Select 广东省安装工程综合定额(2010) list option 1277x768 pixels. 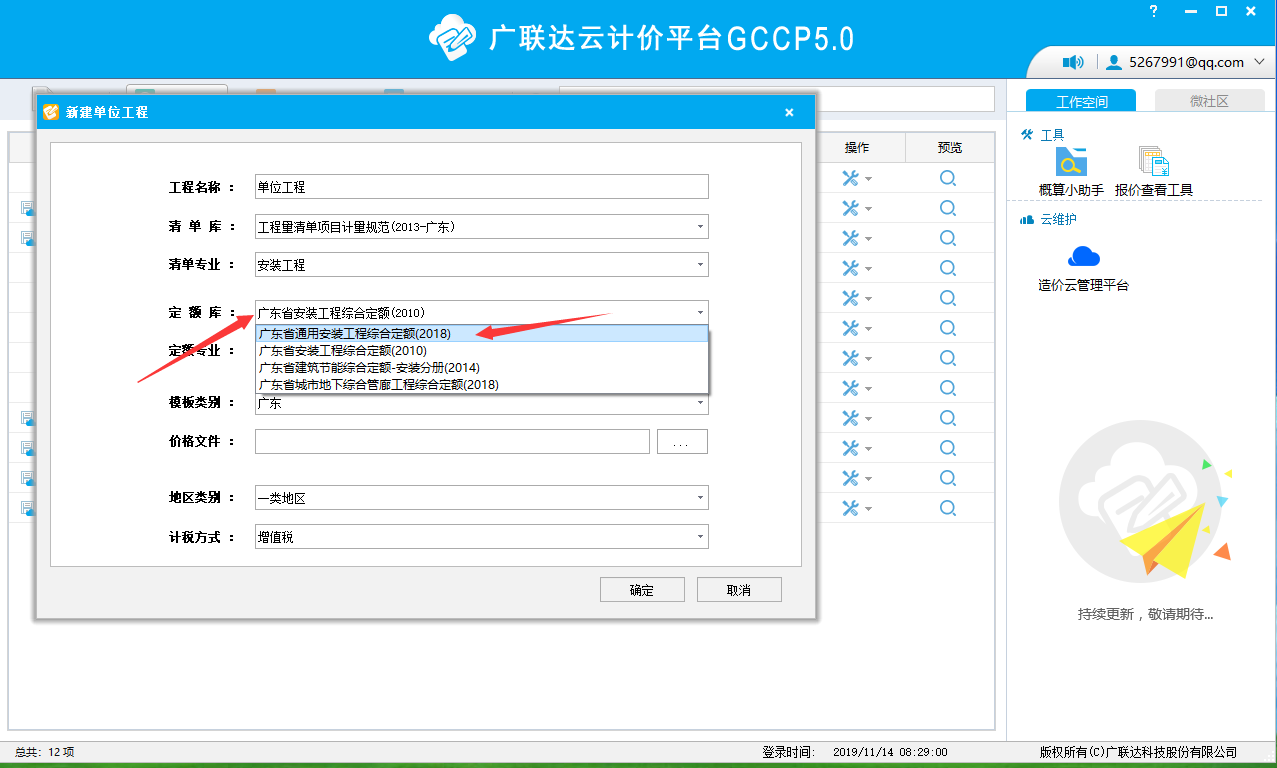coord(482,351)
